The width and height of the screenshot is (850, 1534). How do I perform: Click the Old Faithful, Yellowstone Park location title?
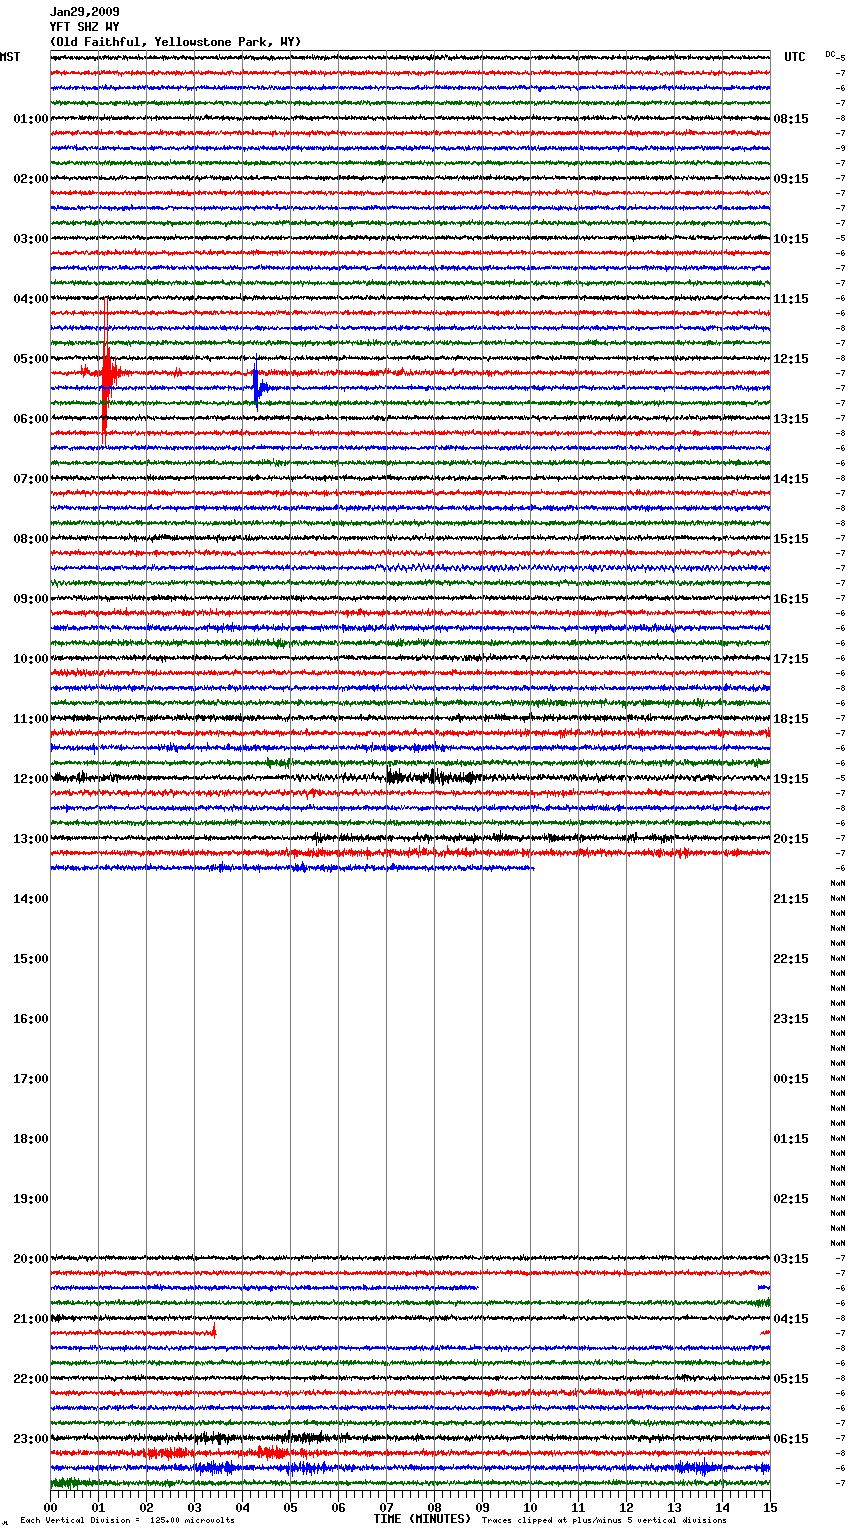(x=175, y=42)
